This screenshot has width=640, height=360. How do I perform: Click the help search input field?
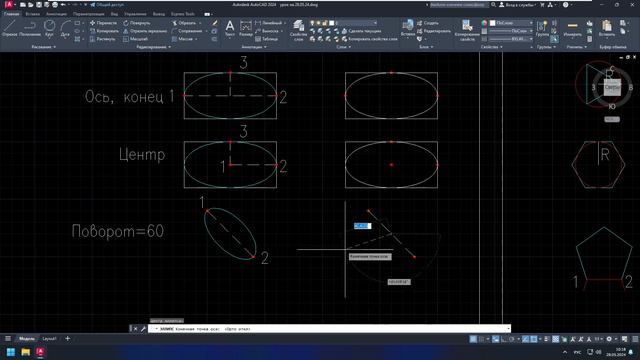click(458, 5)
